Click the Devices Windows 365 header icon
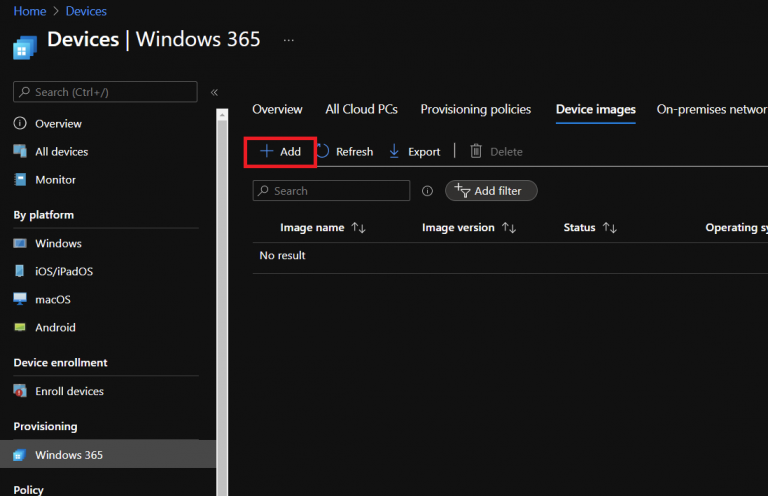 tap(25, 47)
